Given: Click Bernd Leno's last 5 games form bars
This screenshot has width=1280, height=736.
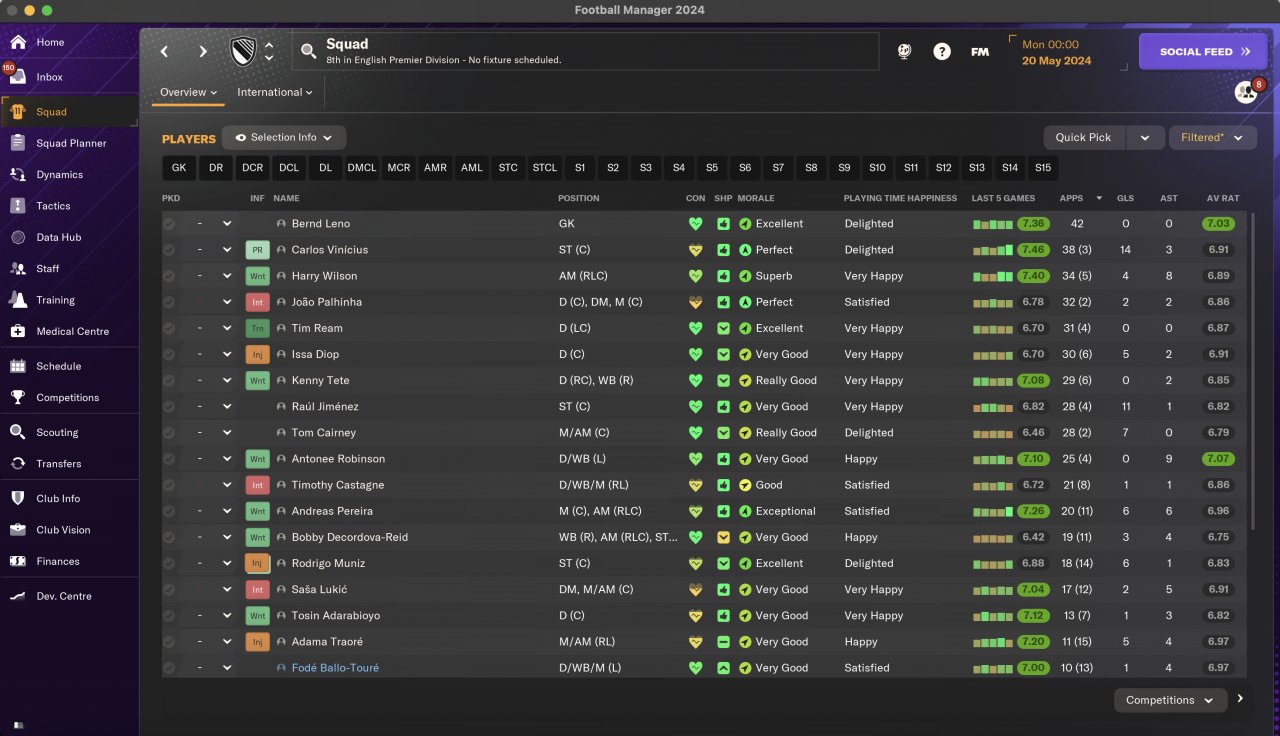Looking at the screenshot, I should pyautogui.click(x=994, y=224).
